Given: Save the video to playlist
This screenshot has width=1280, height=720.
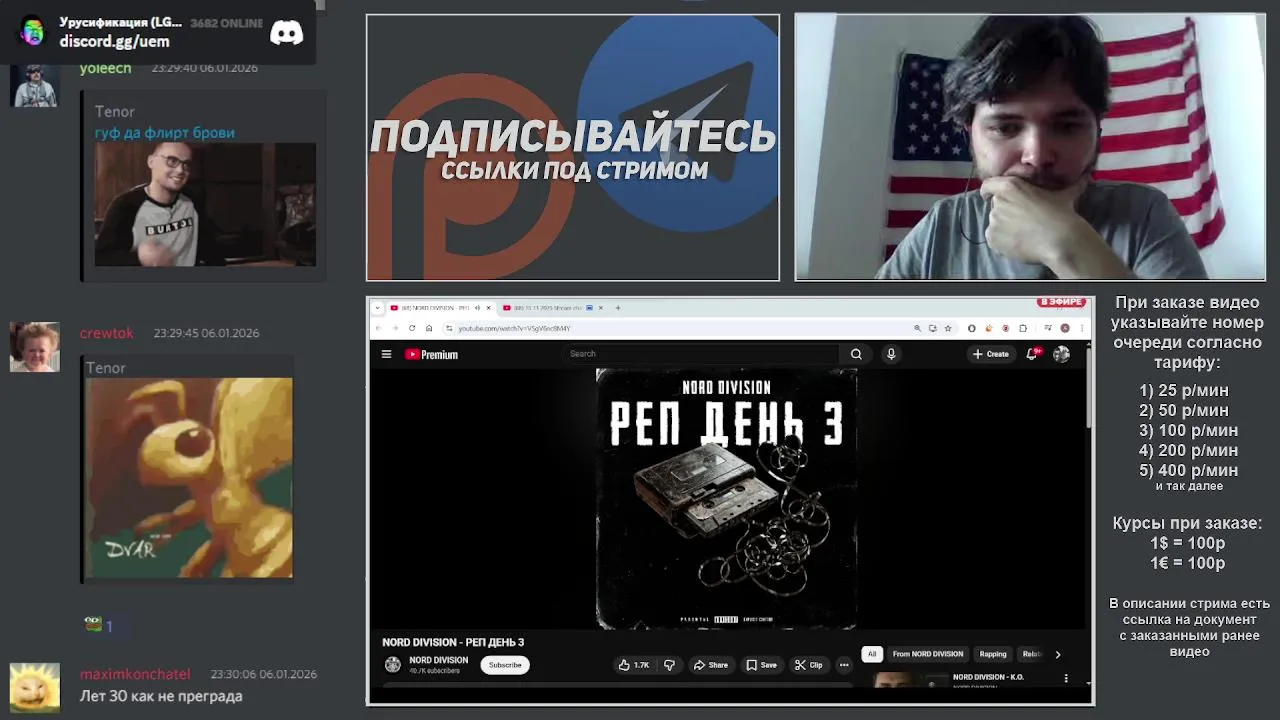Looking at the screenshot, I should 761,665.
